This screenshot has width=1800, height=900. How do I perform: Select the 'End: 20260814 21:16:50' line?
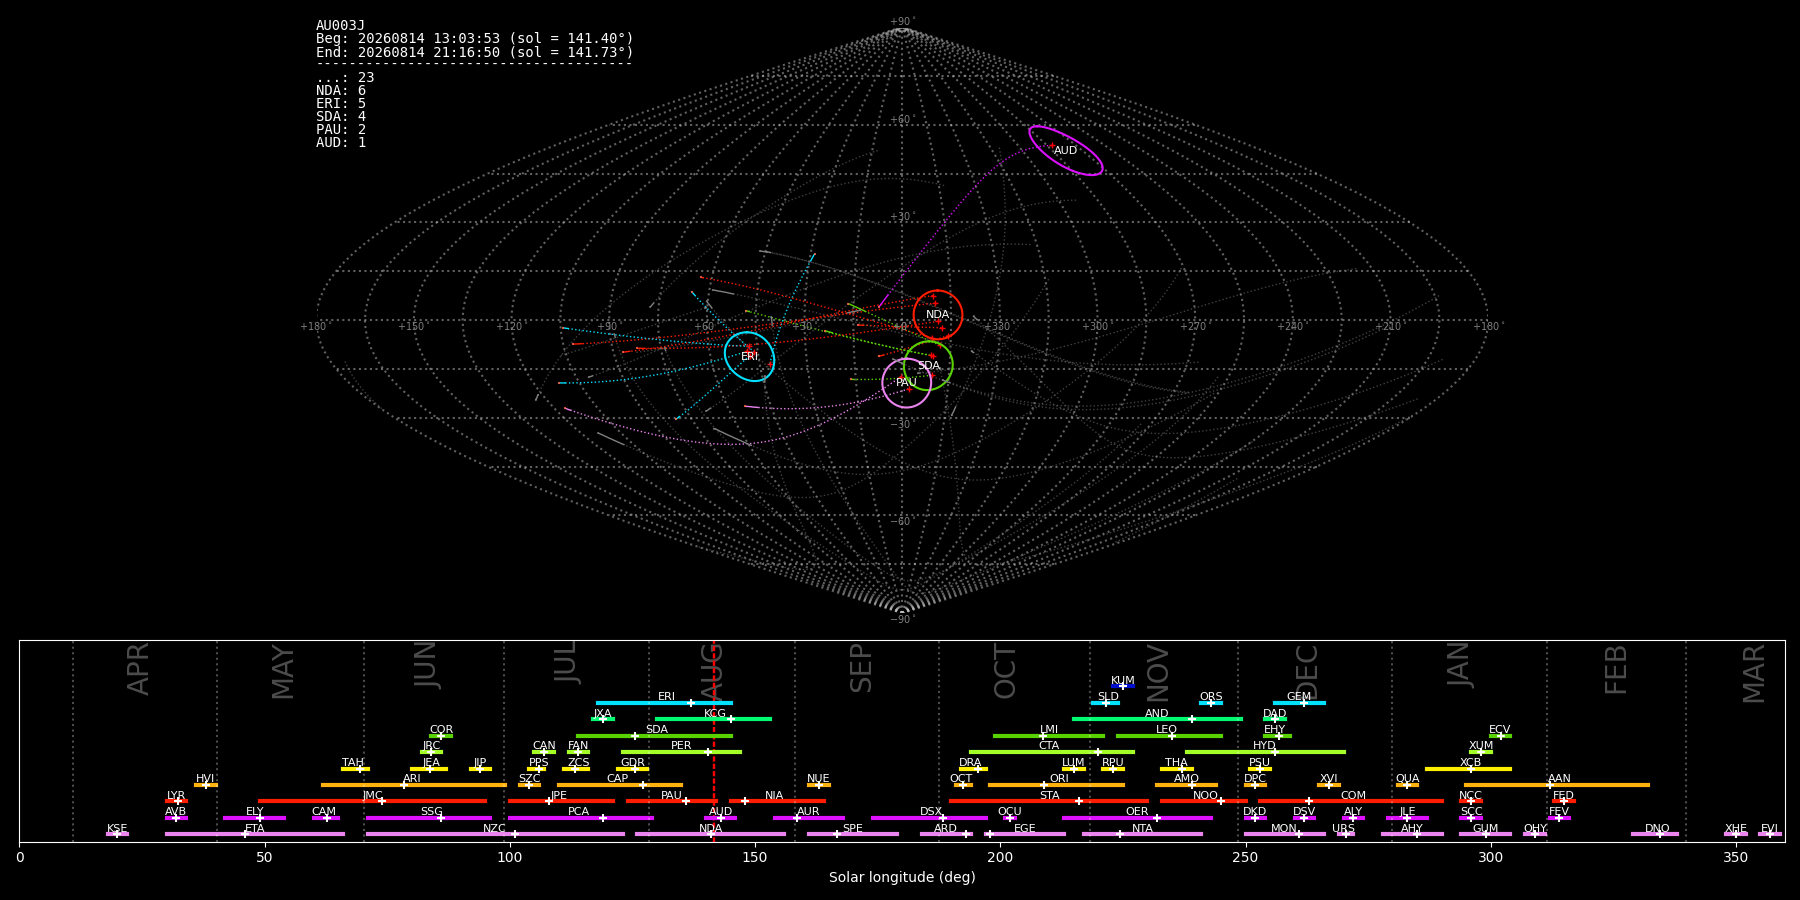475,52
